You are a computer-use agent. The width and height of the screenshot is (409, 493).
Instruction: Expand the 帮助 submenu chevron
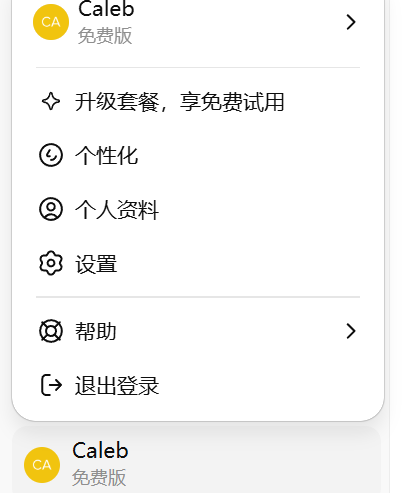pos(351,331)
